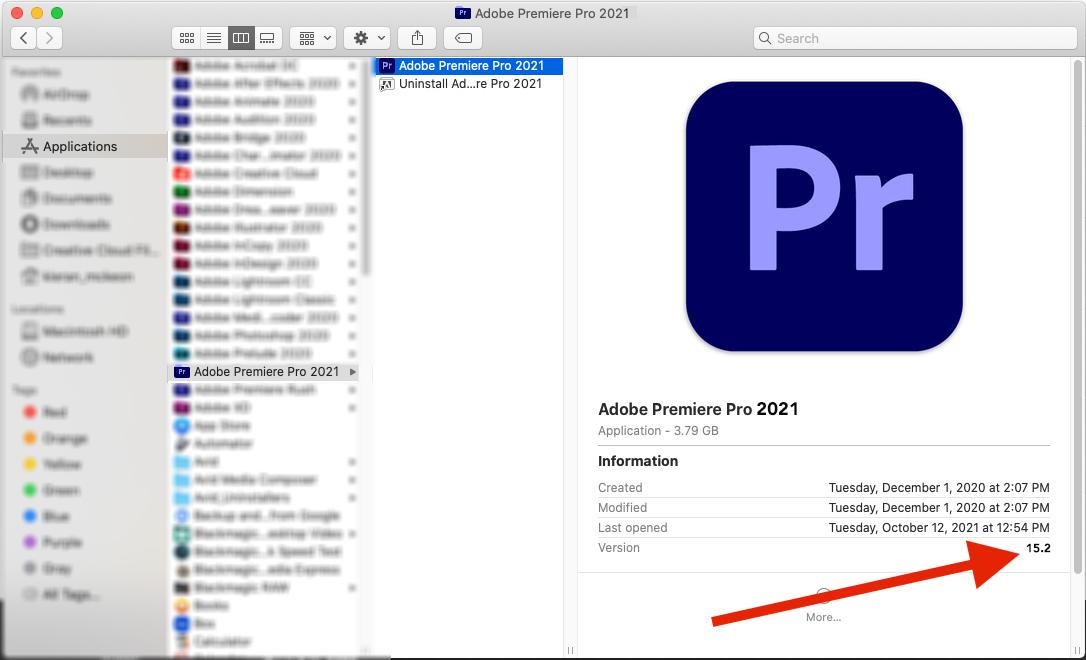Click the Pr icon in the title bar
Screen dimensions: 1086x660
pos(463,13)
